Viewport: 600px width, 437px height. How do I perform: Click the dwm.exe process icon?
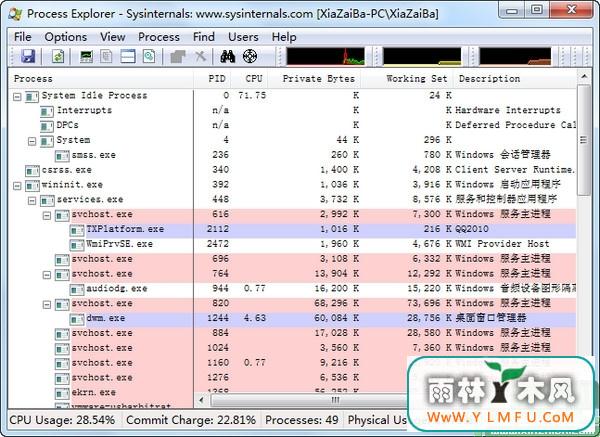tap(77, 319)
